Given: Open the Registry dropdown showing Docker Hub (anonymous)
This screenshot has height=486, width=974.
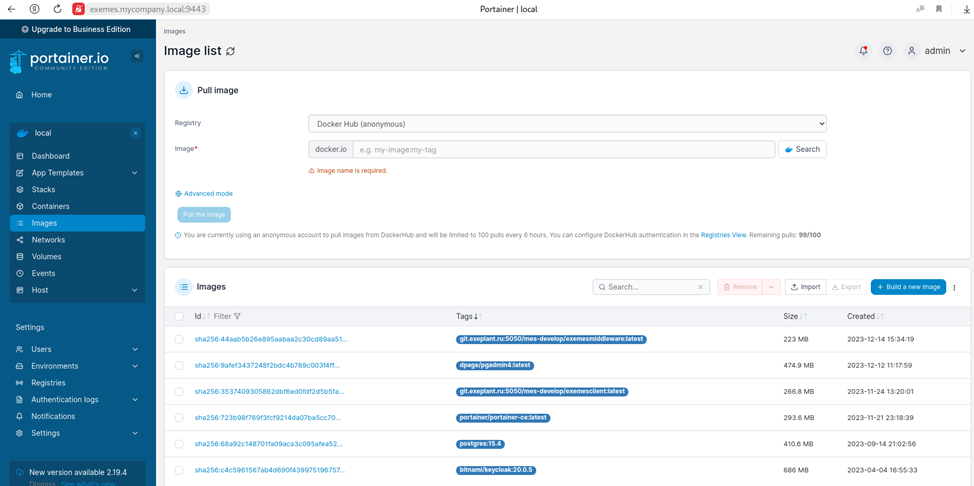Looking at the screenshot, I should [x=567, y=124].
